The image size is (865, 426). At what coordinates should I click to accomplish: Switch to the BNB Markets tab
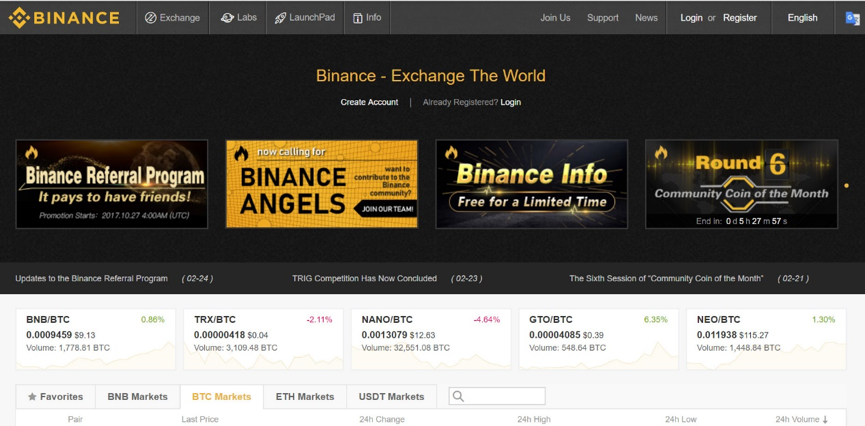pyautogui.click(x=137, y=397)
